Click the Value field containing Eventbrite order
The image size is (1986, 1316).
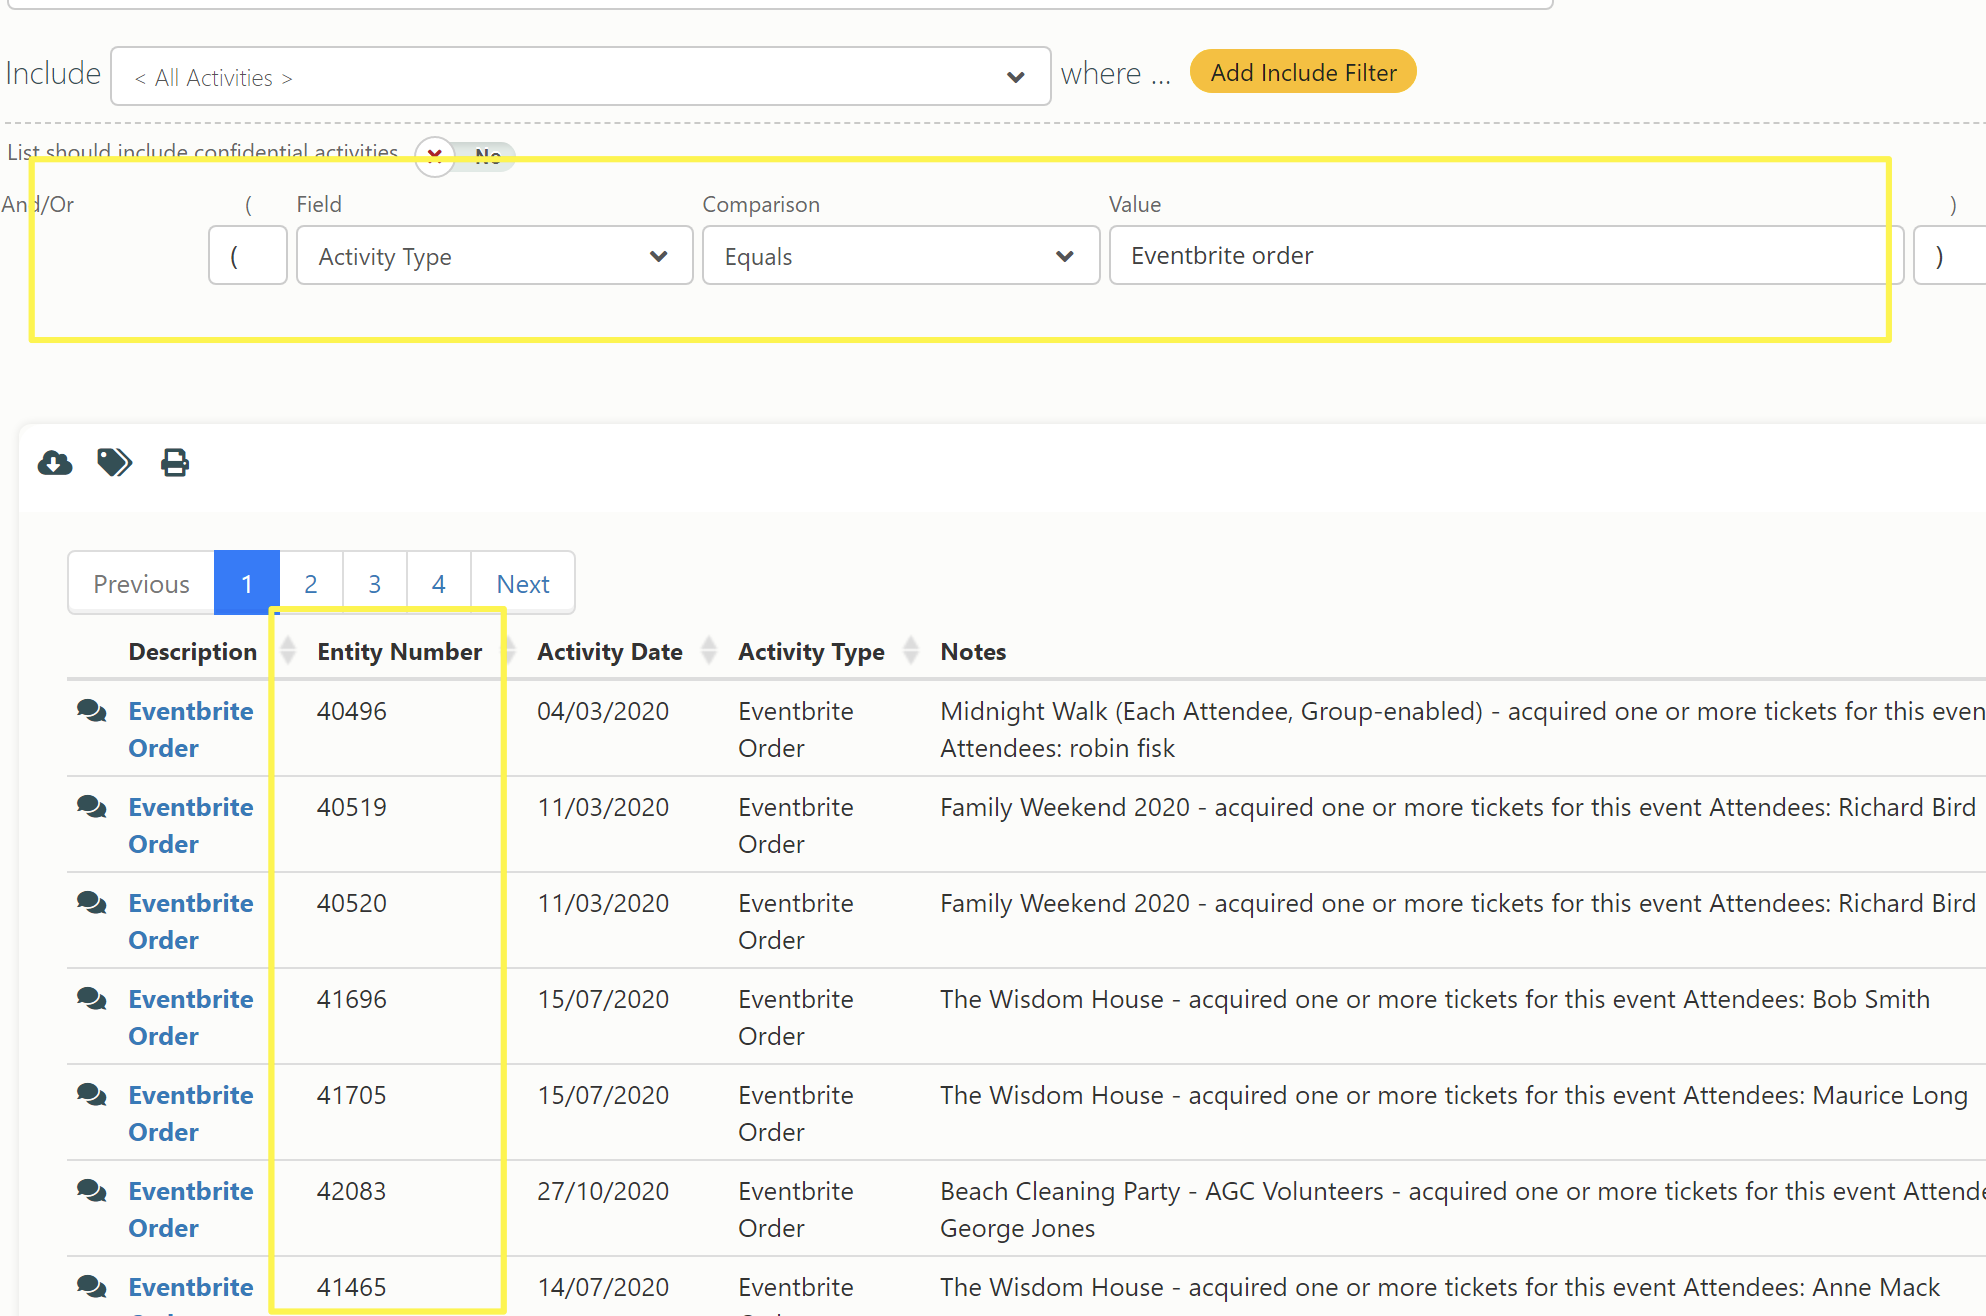tap(1506, 256)
